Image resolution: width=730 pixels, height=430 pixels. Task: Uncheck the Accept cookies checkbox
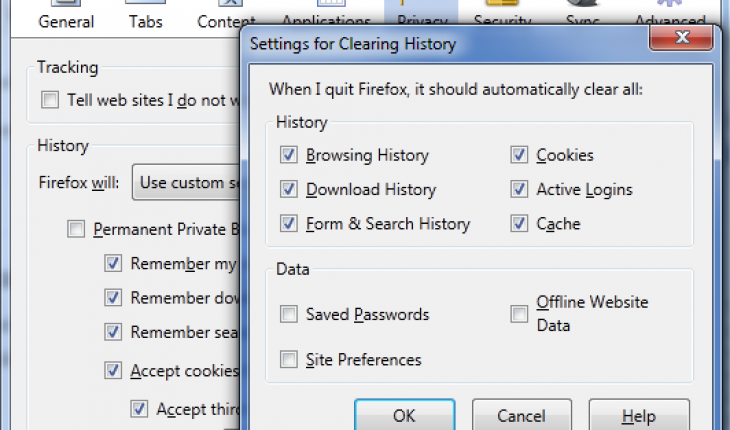point(113,371)
